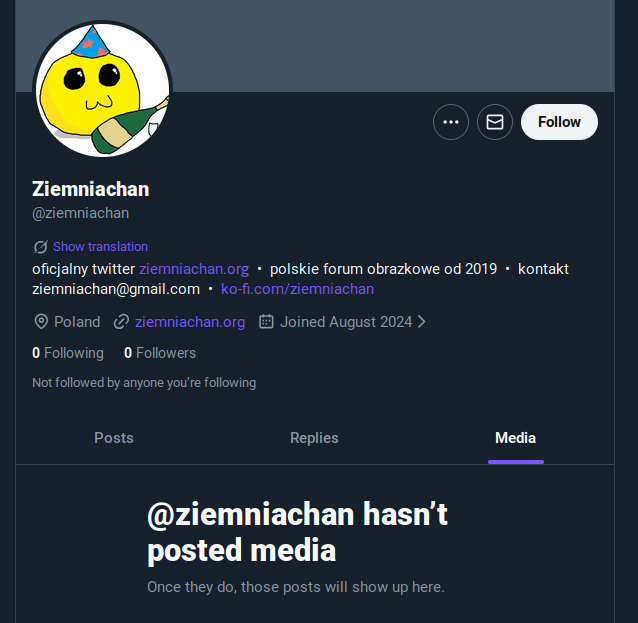Click the envelope message icon

click(x=495, y=122)
